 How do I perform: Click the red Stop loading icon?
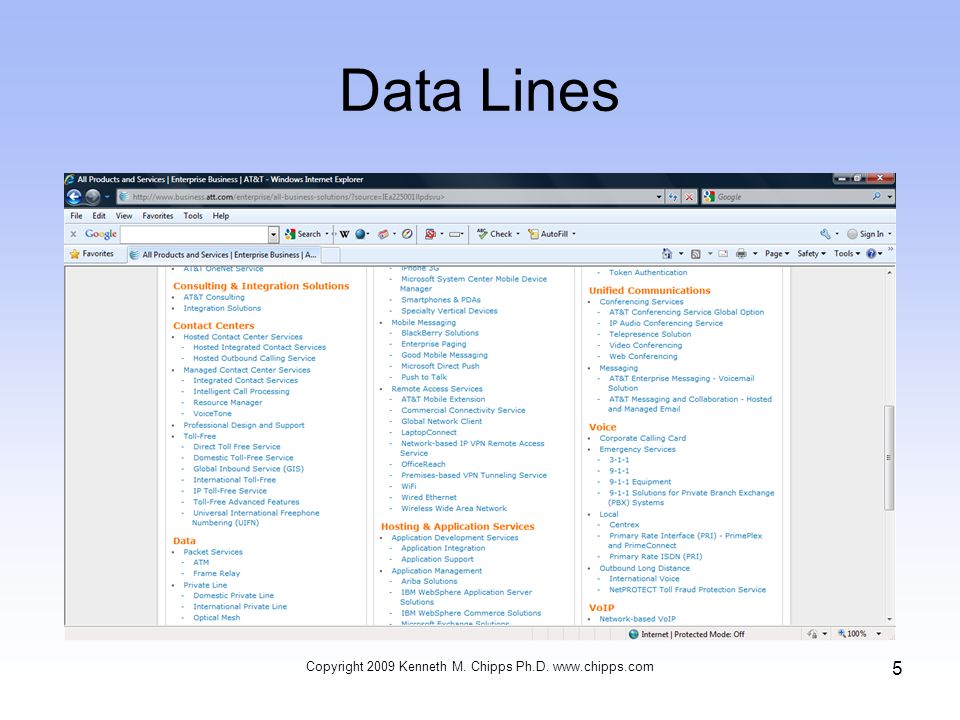pyautogui.click(x=689, y=197)
